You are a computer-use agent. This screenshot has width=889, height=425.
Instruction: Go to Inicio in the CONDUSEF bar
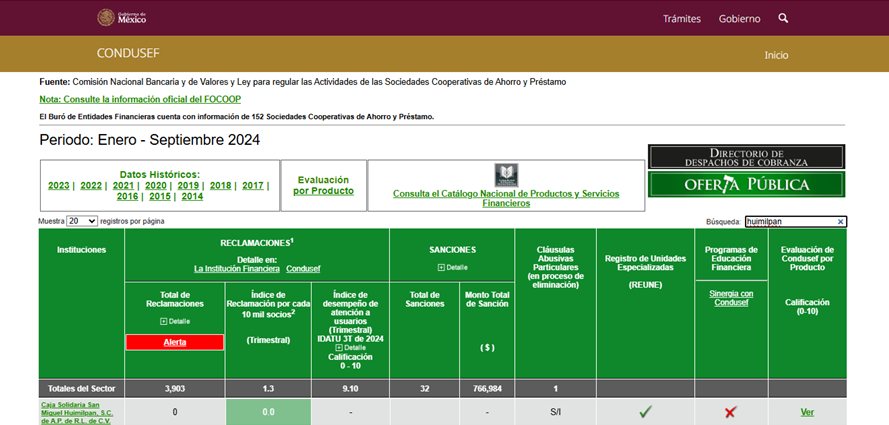776,54
